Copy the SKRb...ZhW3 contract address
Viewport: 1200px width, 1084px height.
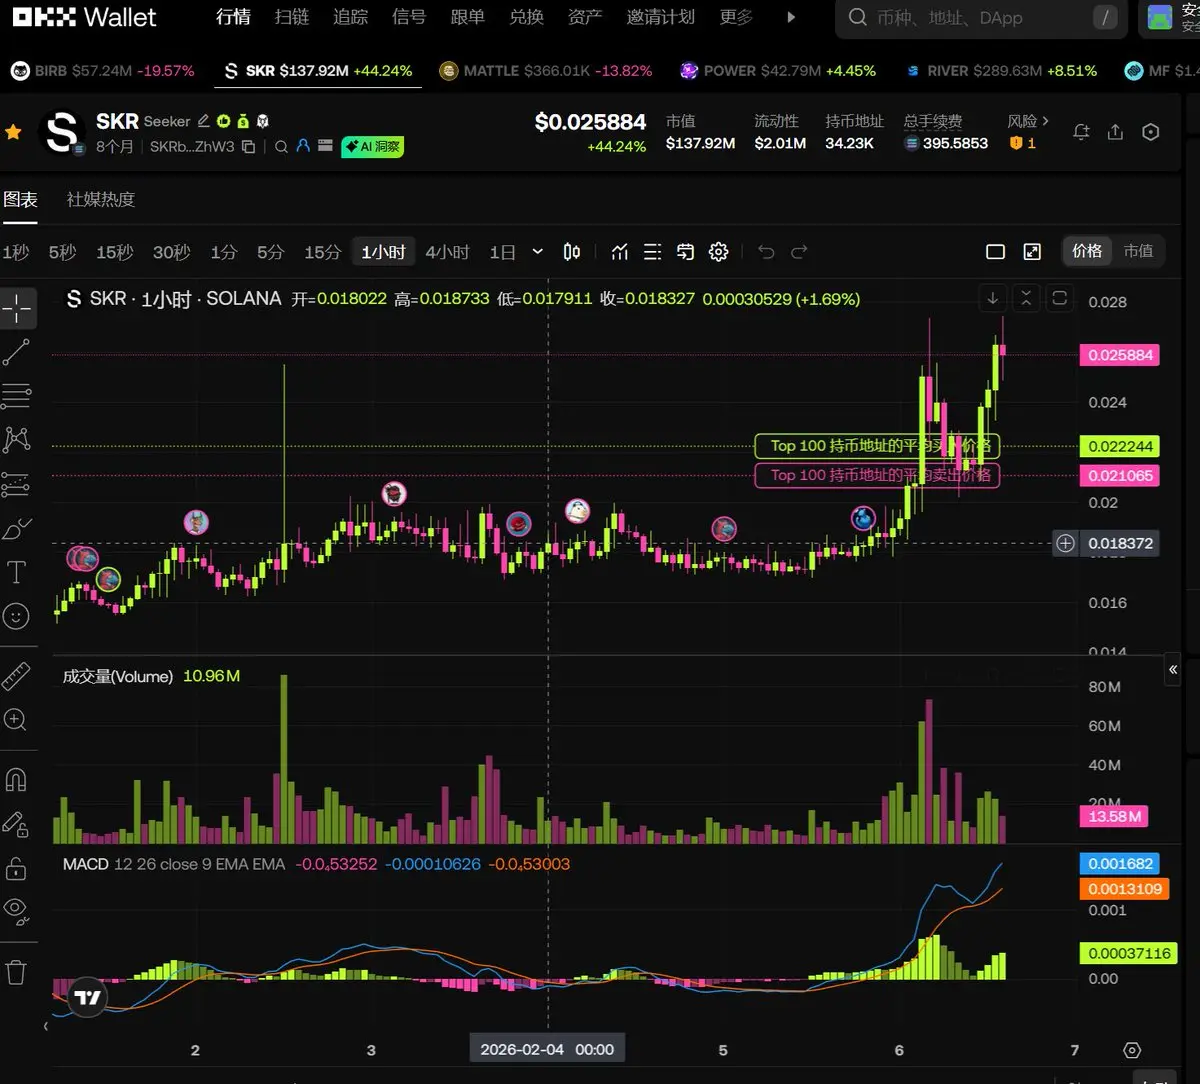[249, 147]
